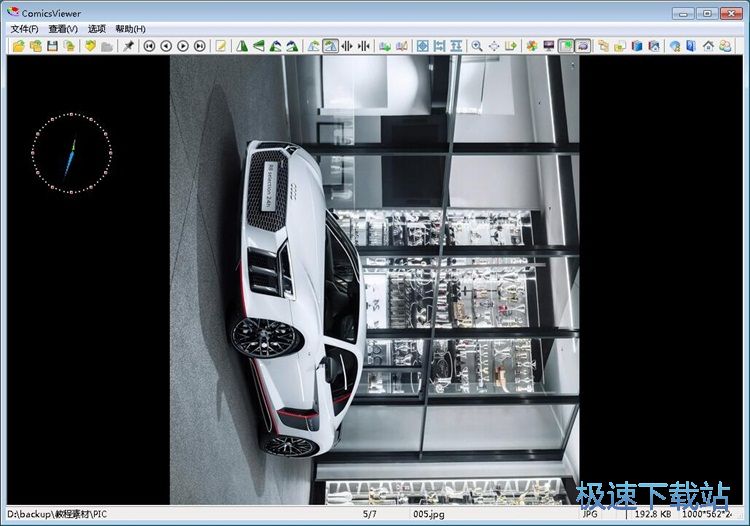Go to the next image
Screen dimensions: 750x526
(x=183, y=46)
